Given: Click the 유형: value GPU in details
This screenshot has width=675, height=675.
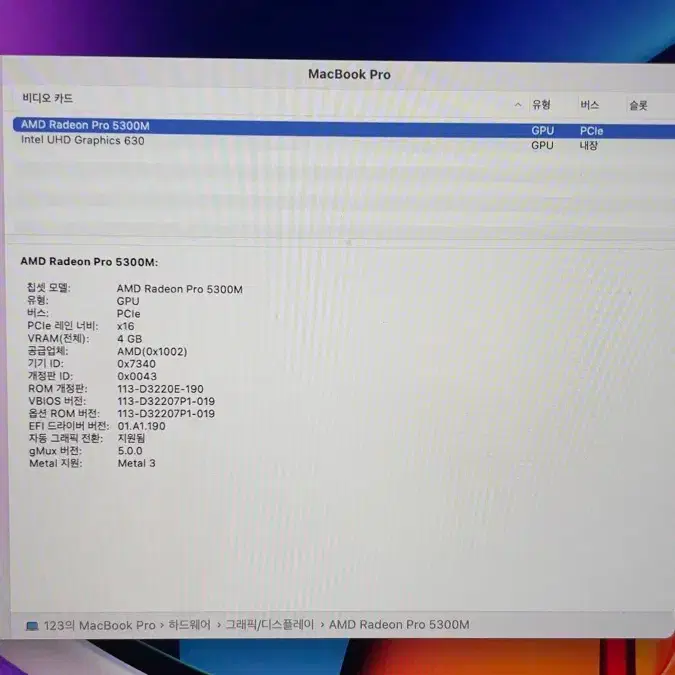Looking at the screenshot, I should [128, 301].
